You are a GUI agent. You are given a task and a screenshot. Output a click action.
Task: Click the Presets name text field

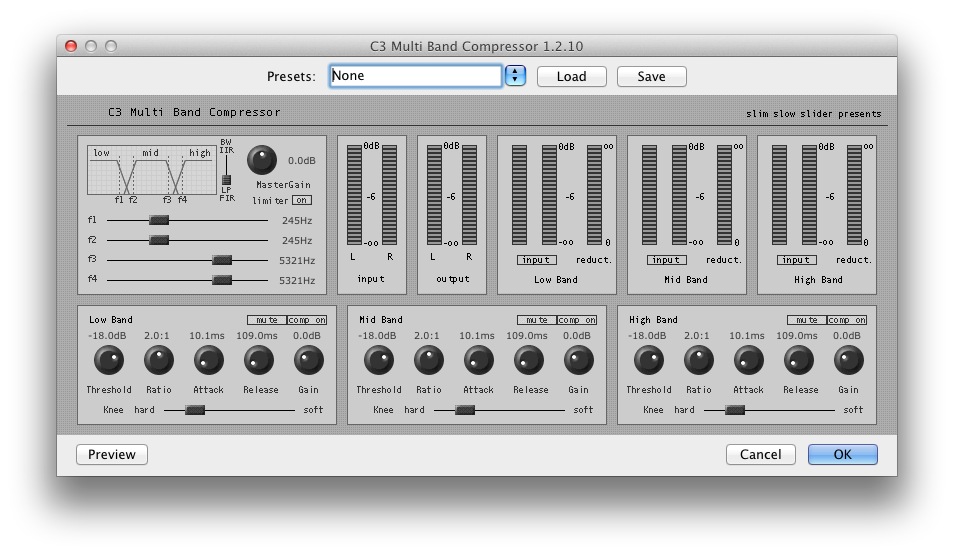tap(415, 76)
